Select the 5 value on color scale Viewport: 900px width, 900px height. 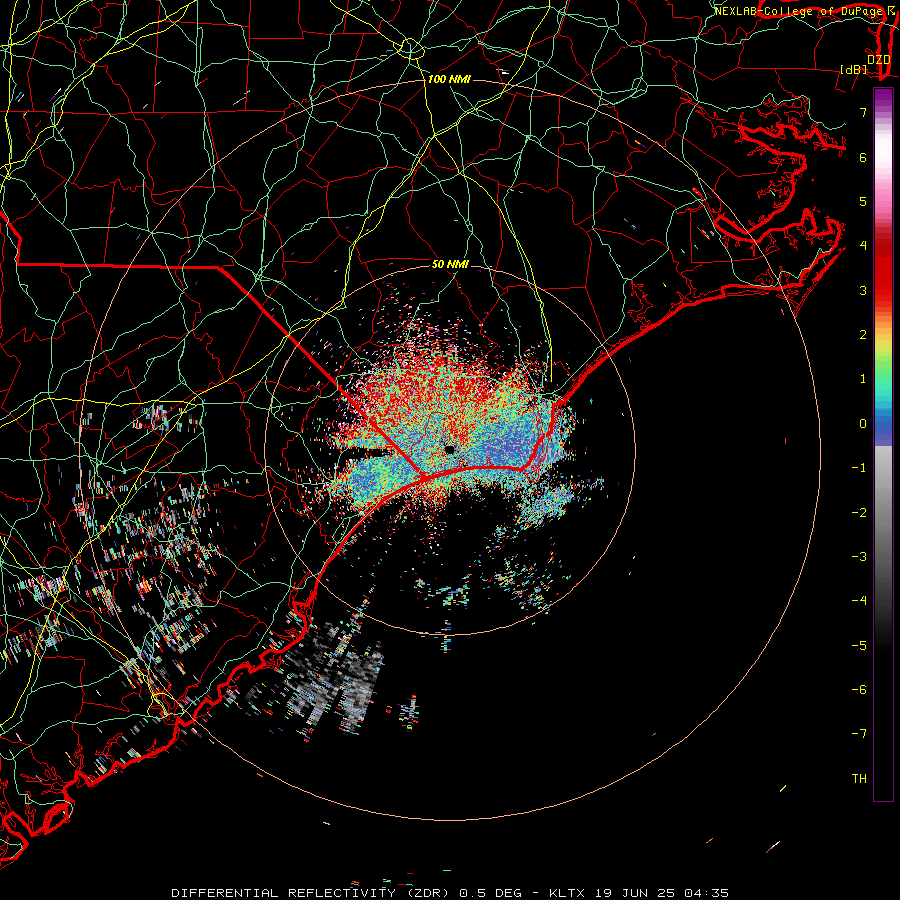(x=863, y=201)
